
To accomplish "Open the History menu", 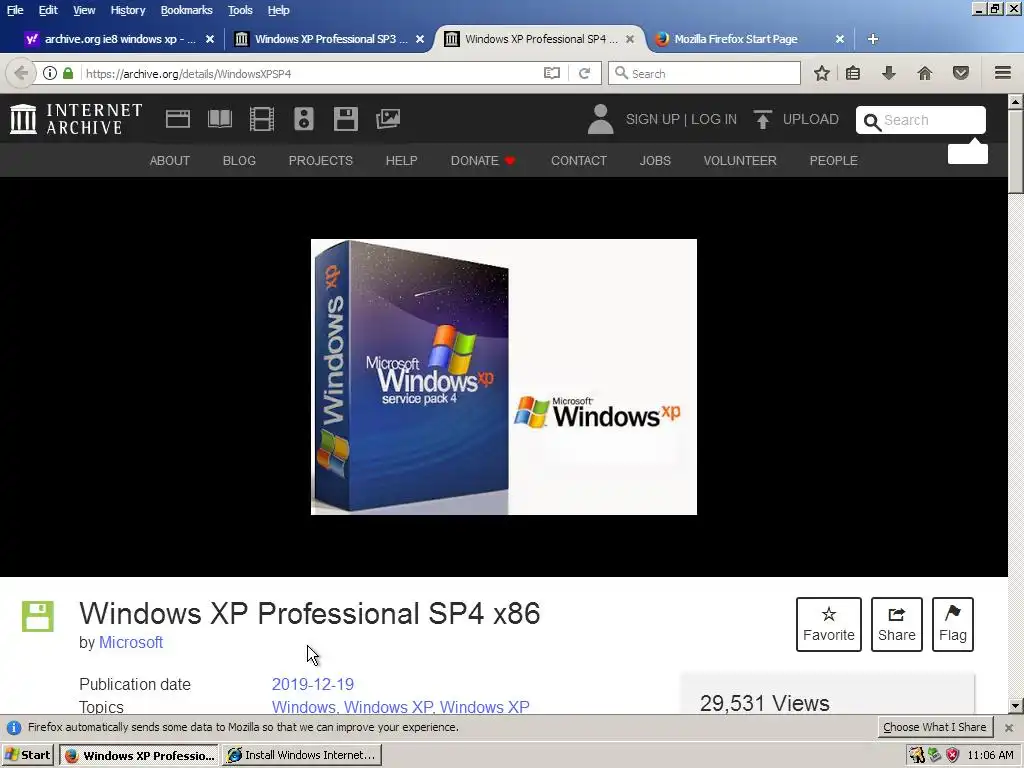I will 127,10.
